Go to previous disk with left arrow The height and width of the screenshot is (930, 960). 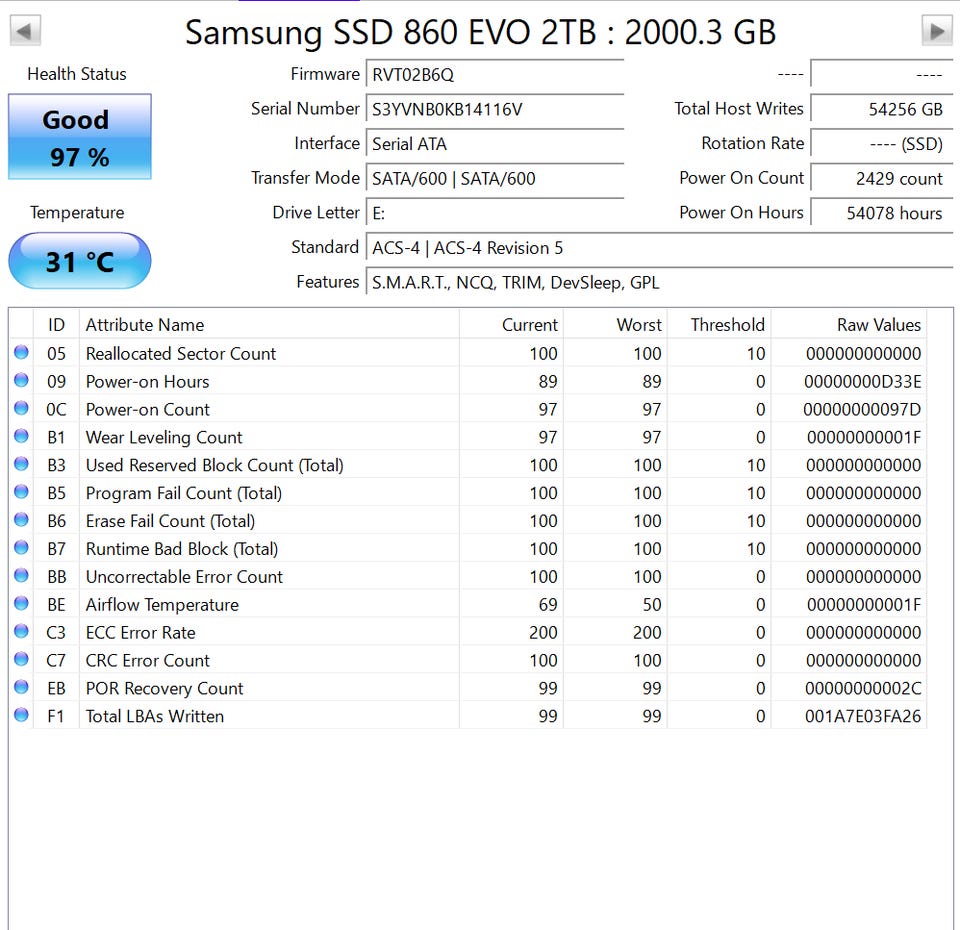25,31
